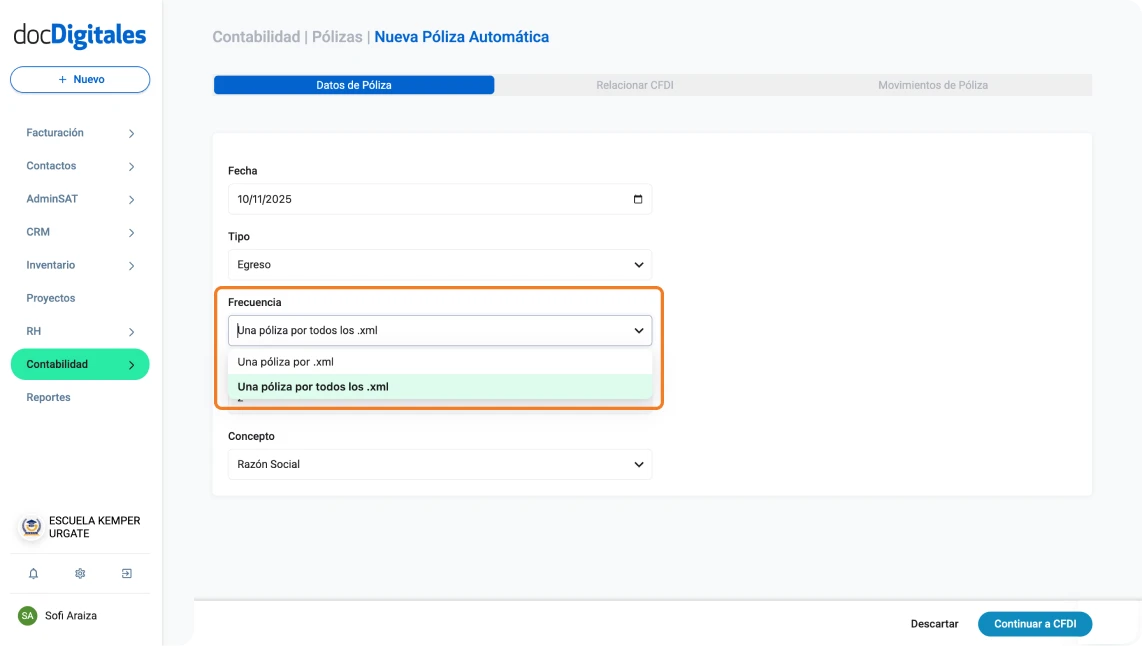Image resolution: width=1142 pixels, height=646 pixels.
Task: Log out using the exit icon
Action: [126, 573]
